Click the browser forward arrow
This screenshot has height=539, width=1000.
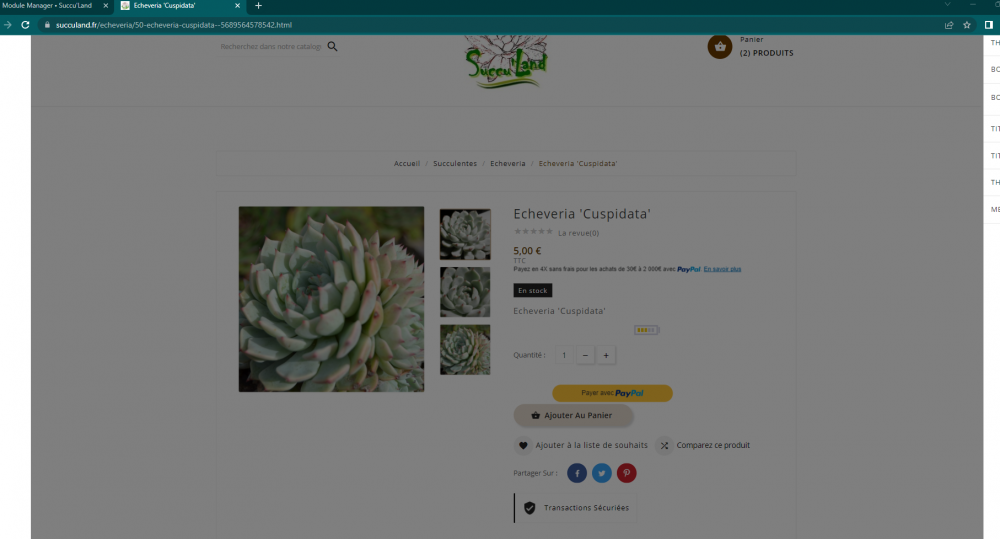click(x=8, y=25)
